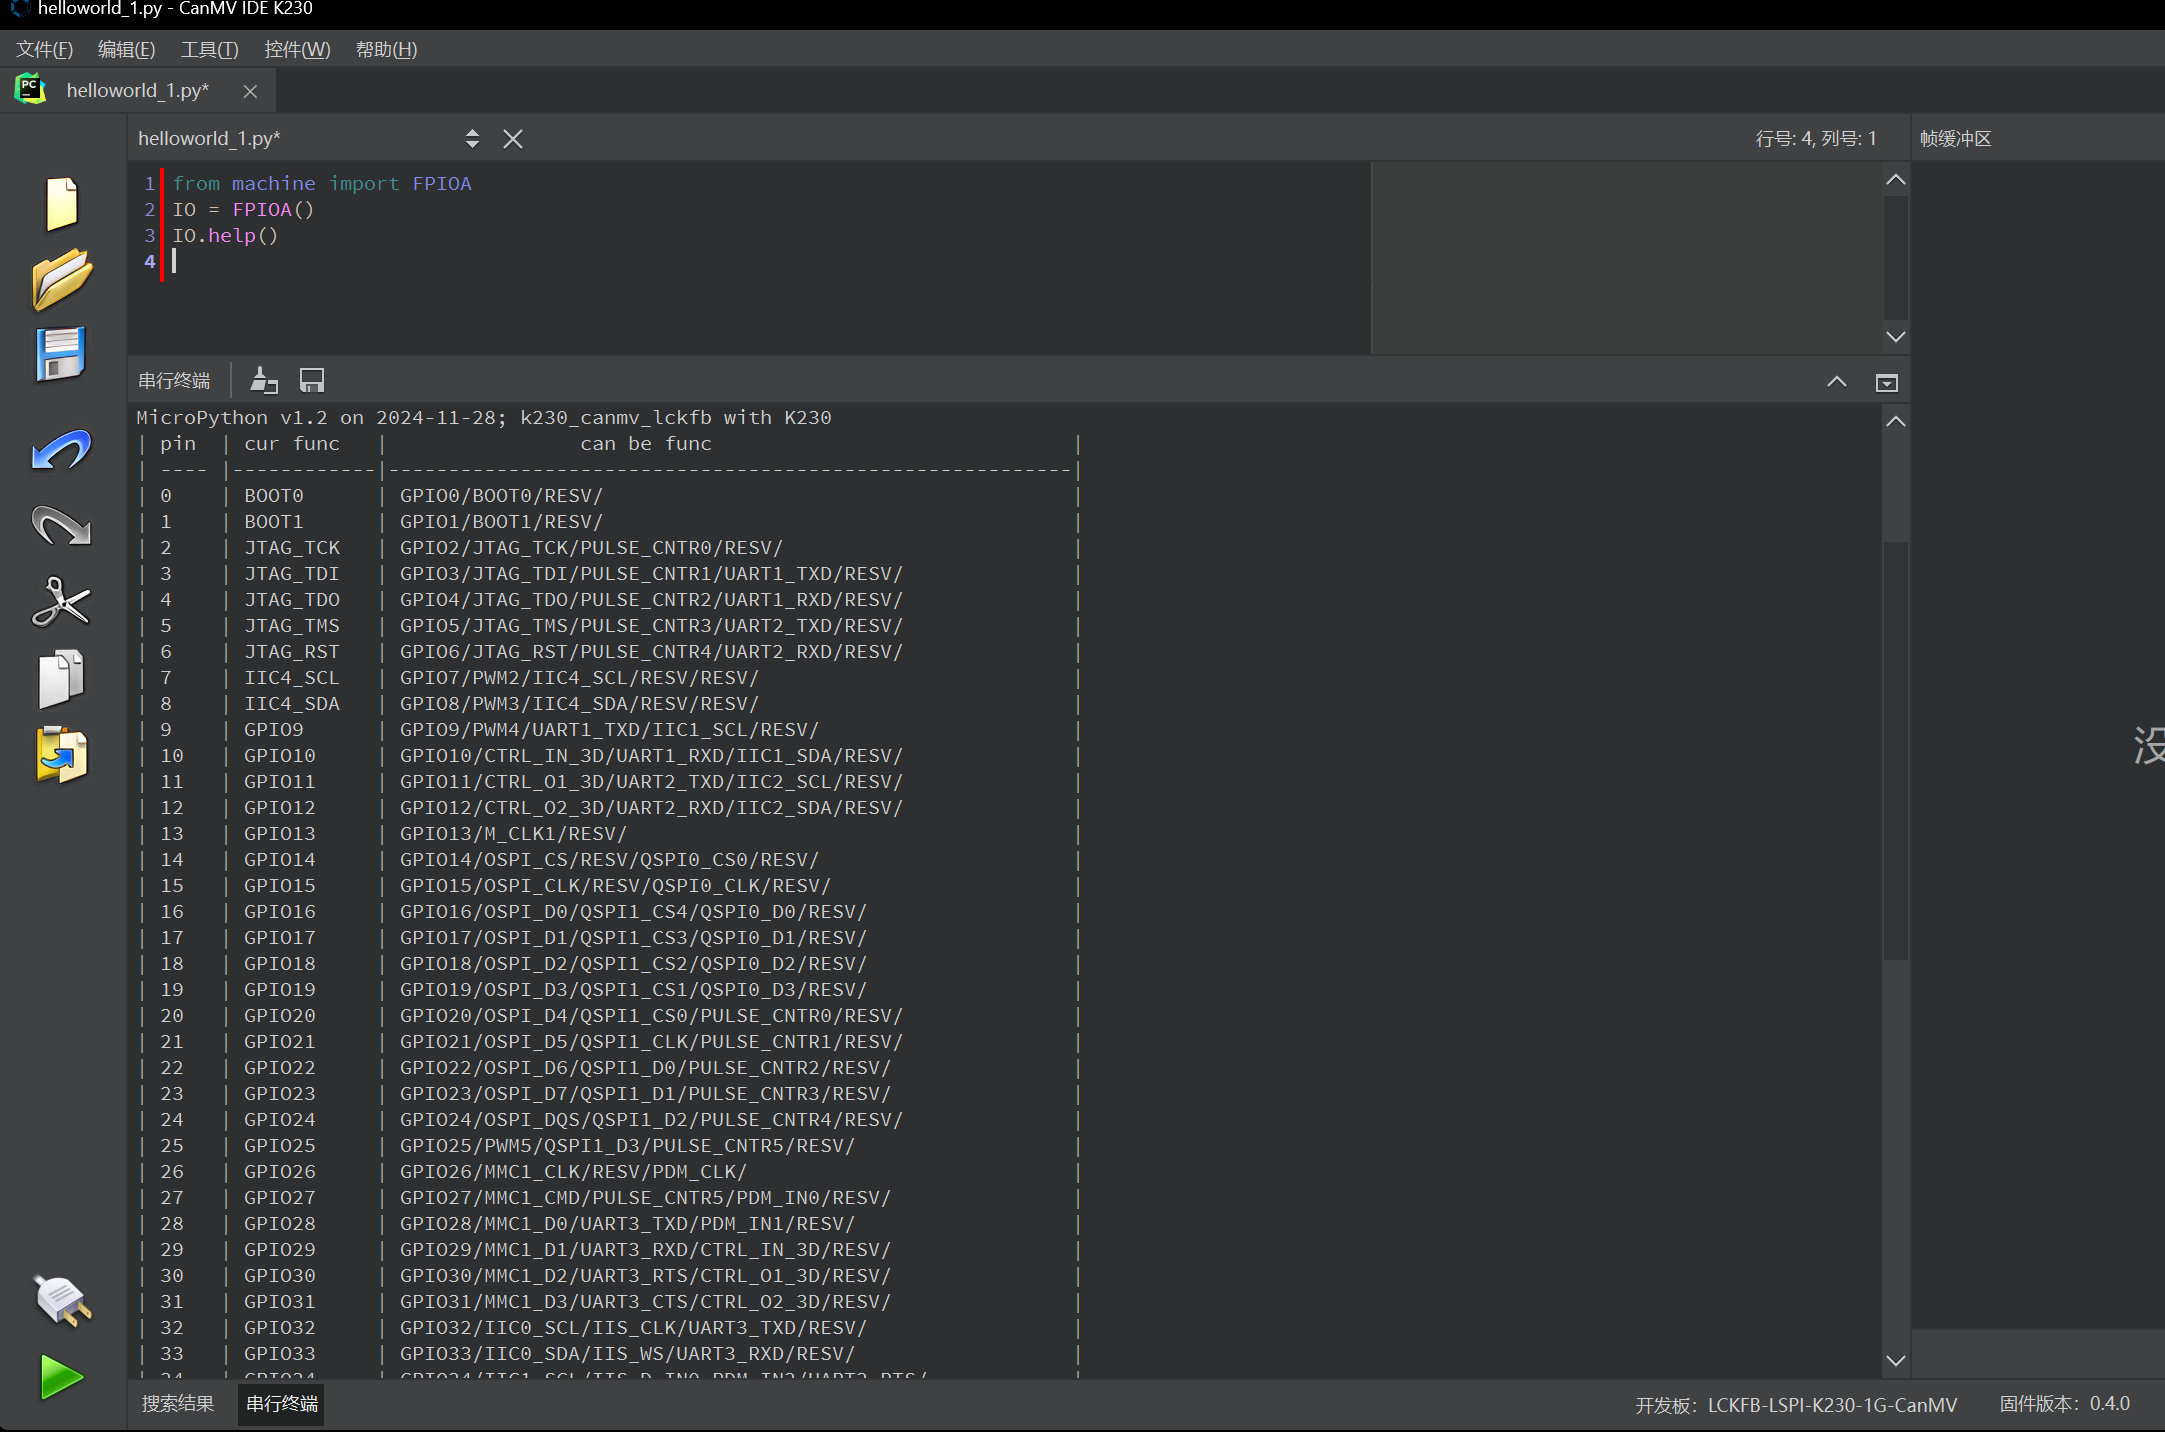Click the Save floppy disk icon
2165x1432 pixels.
61,354
